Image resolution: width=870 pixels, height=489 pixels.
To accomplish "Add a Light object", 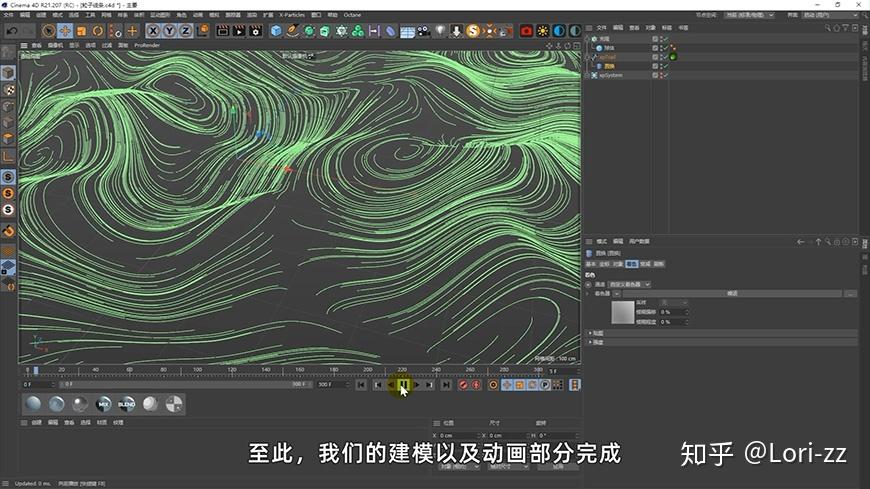I will tap(440, 31).
